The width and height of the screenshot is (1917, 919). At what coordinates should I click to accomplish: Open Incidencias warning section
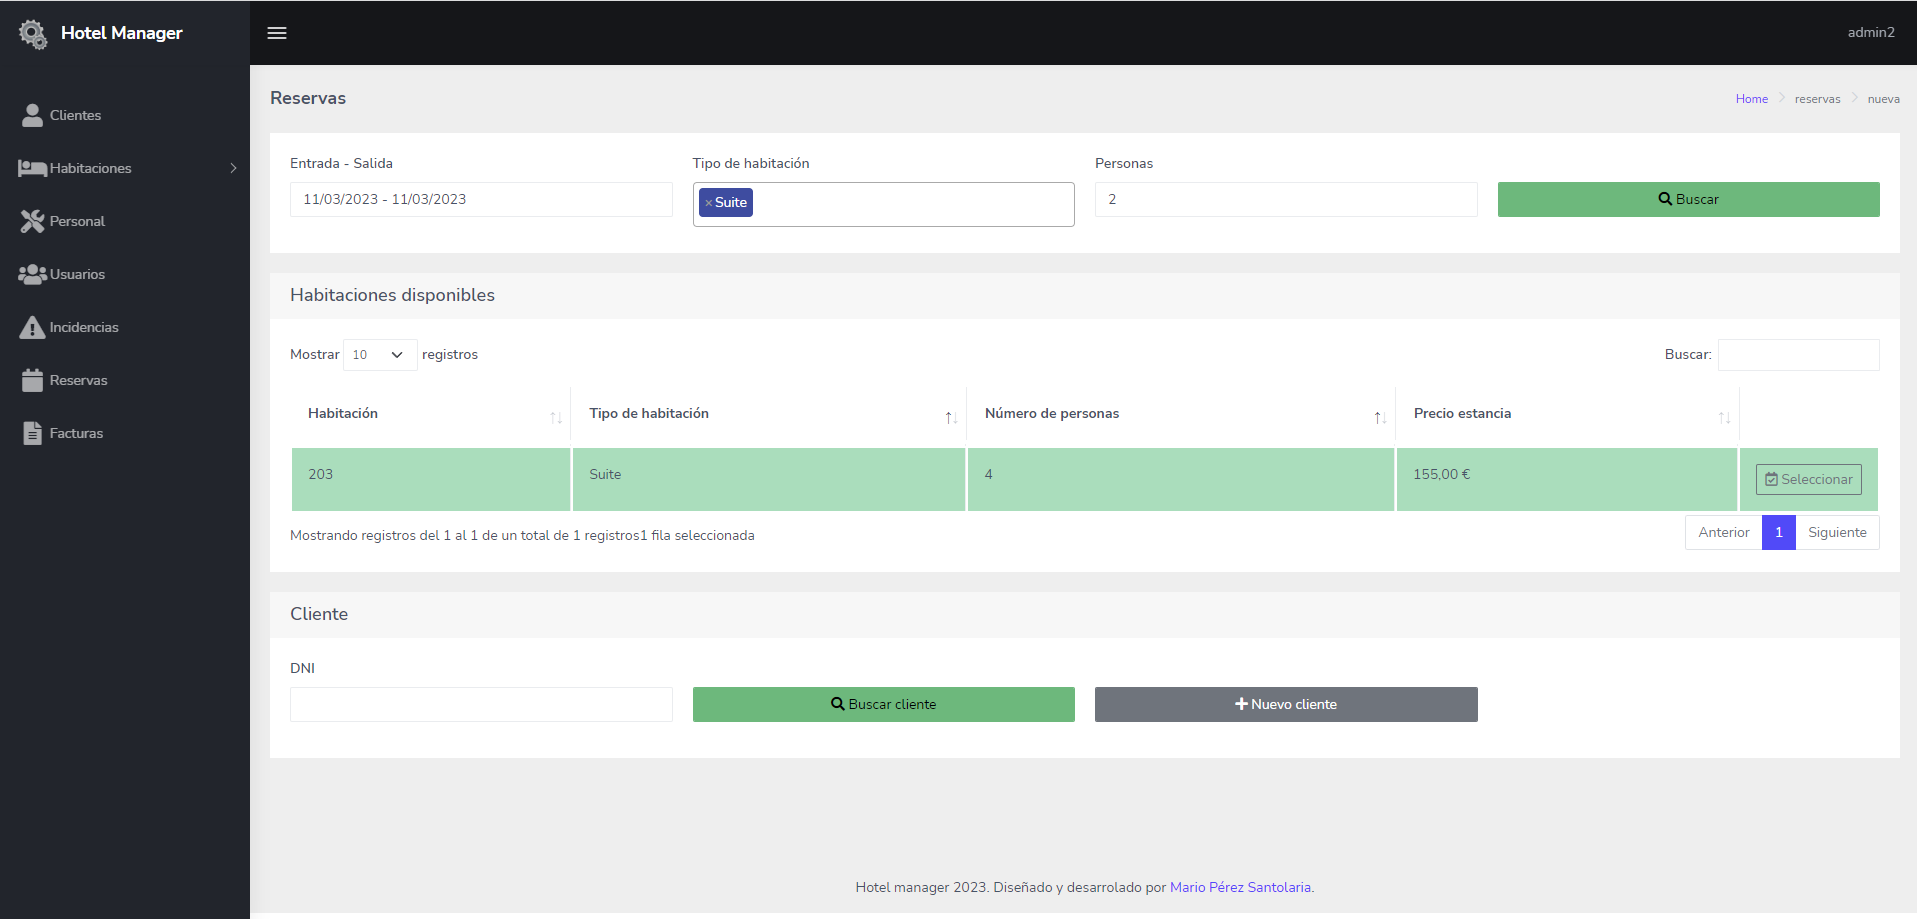click(x=83, y=327)
